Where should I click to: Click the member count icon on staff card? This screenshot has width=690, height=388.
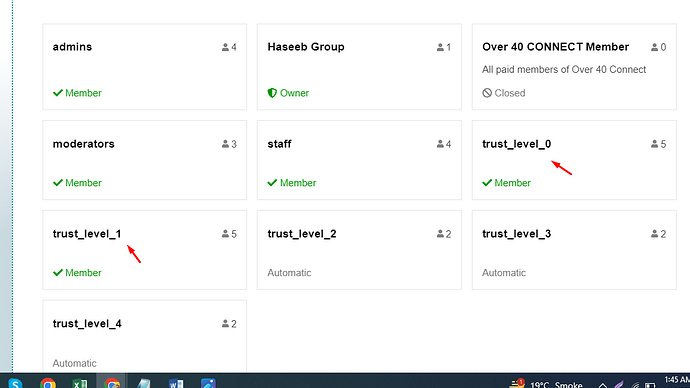440,144
